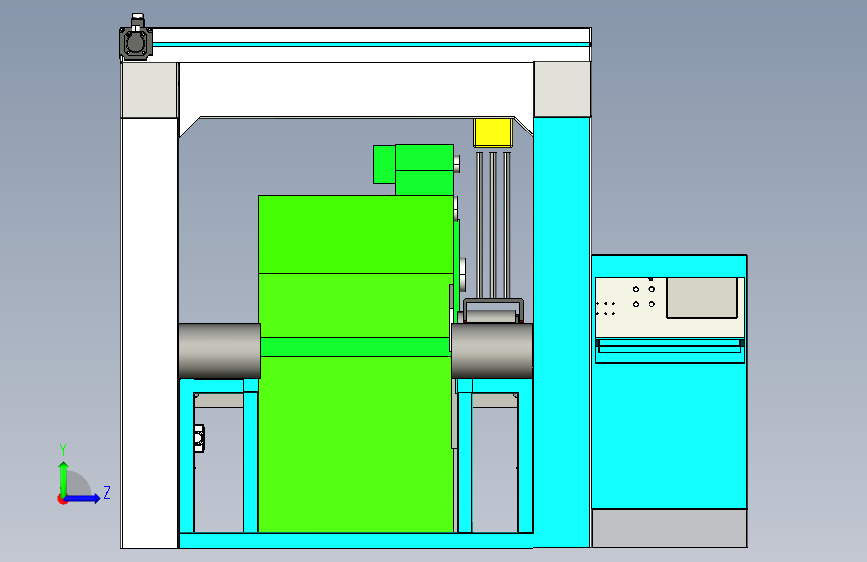The width and height of the screenshot is (867, 562).
Task: Select the gray cylinder on the left side
Action: click(x=220, y=351)
